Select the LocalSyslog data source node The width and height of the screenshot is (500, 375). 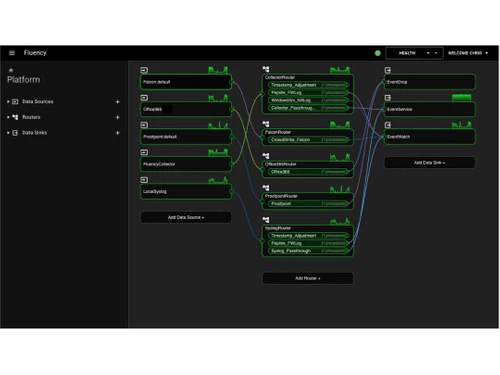pos(186,191)
